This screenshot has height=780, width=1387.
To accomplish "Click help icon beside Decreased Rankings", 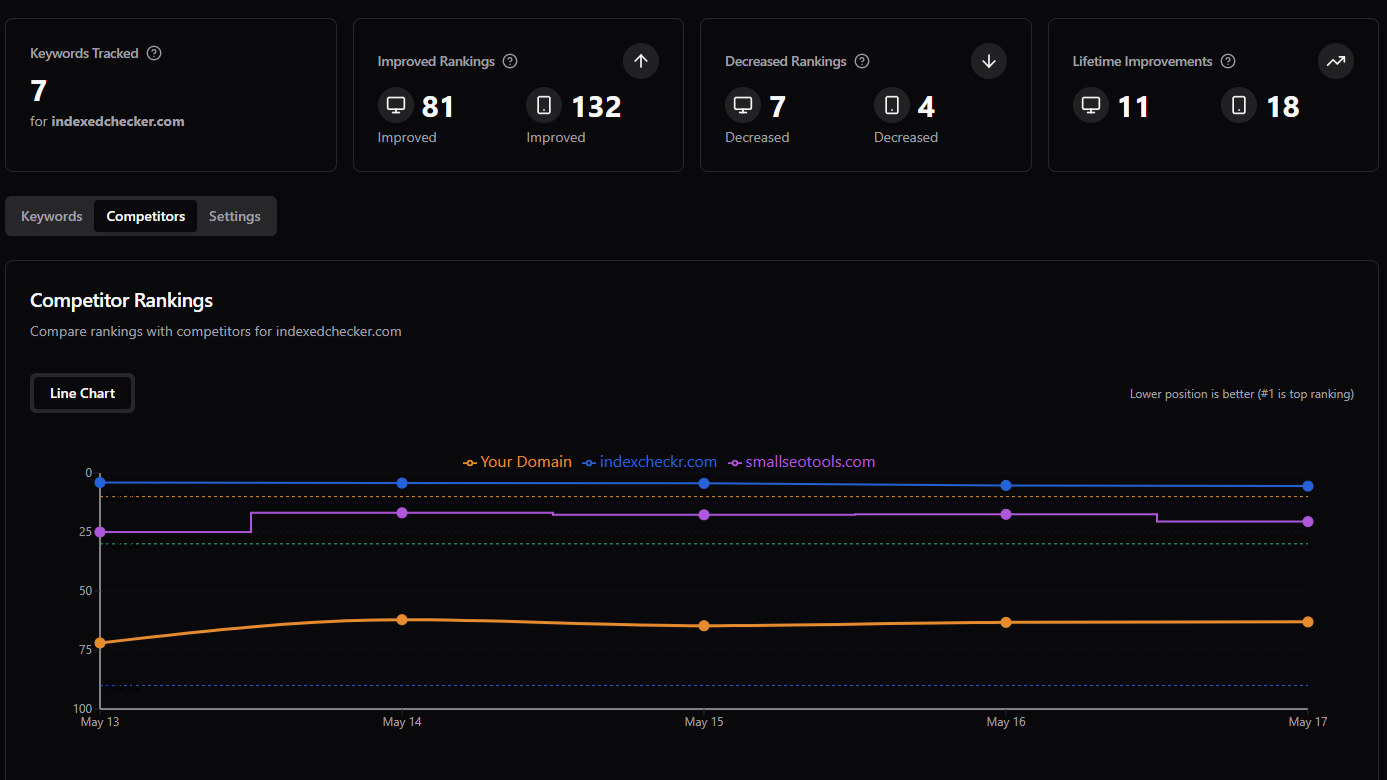I will (862, 61).
